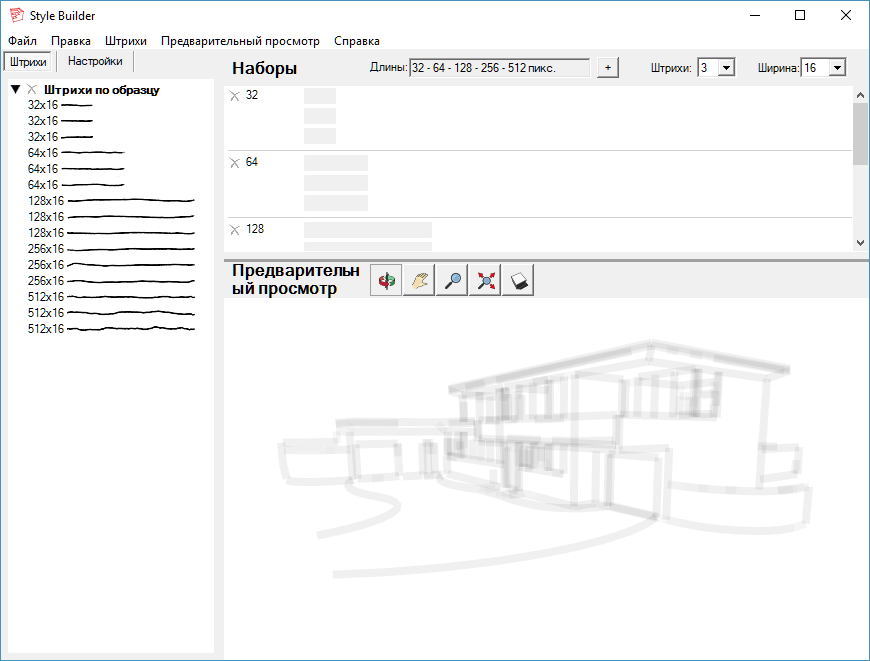Remove the 64 stroke set with X
Screen dimensions: 870x661
pyautogui.click(x=235, y=163)
